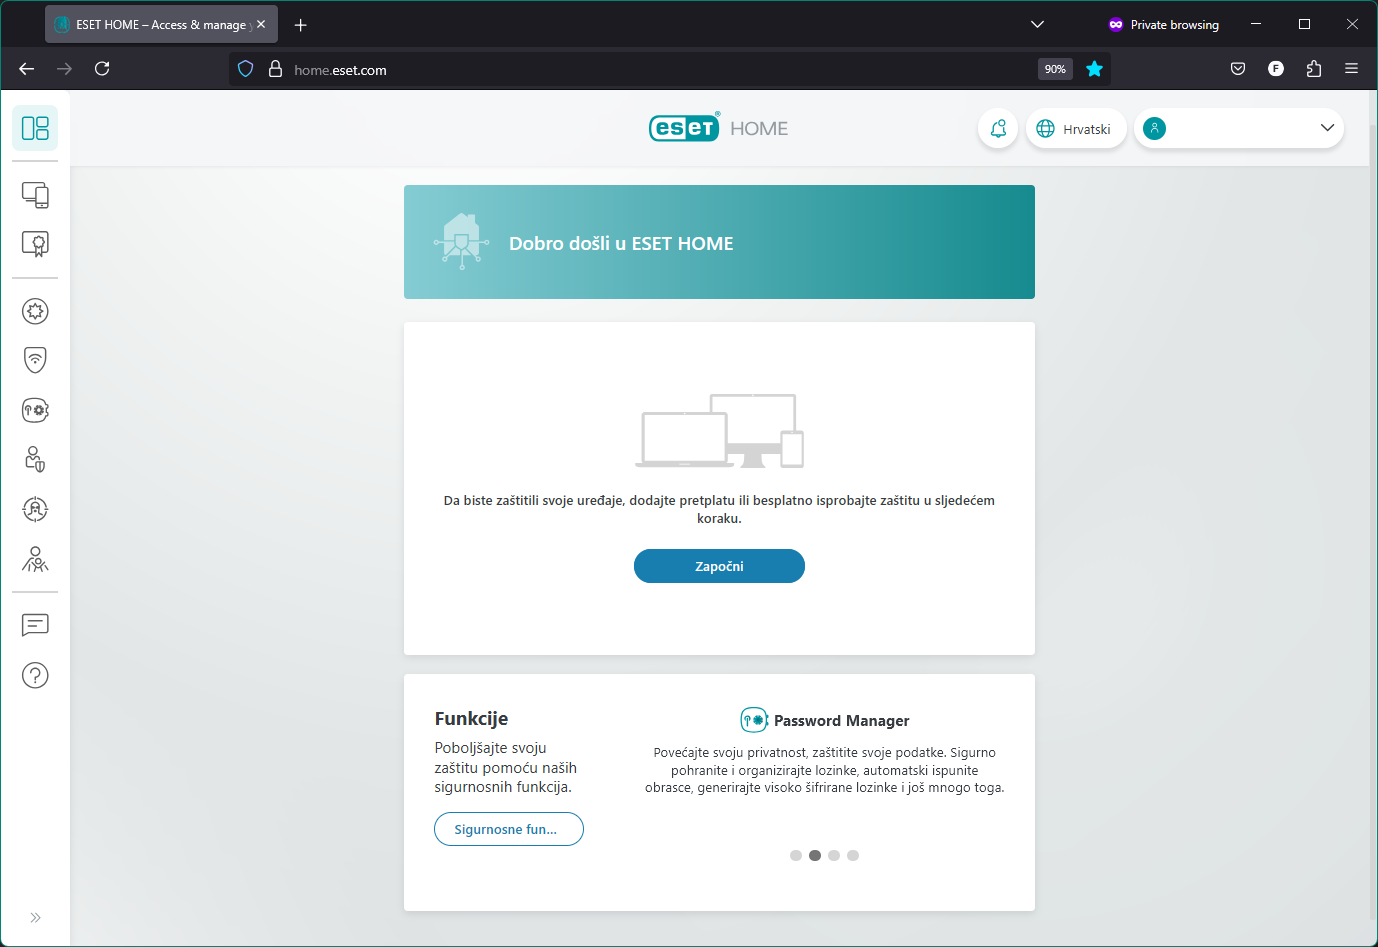The image size is (1378, 947).
Task: Select the first carousel dot
Action: point(796,855)
